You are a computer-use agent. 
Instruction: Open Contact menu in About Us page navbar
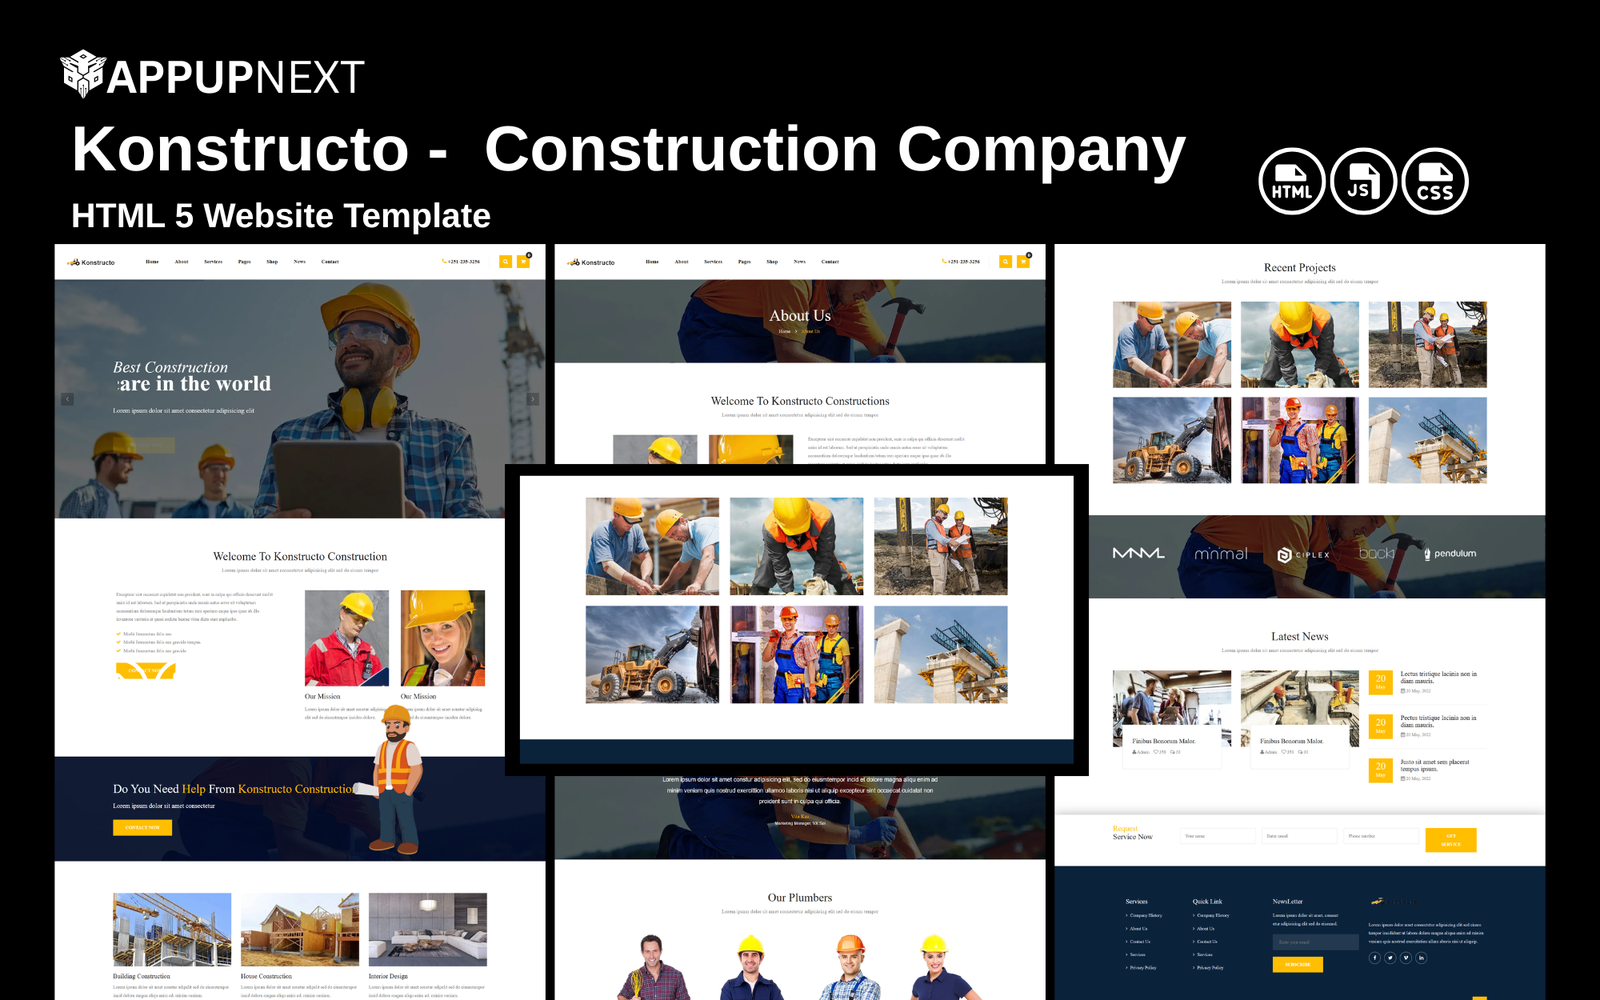pos(830,262)
